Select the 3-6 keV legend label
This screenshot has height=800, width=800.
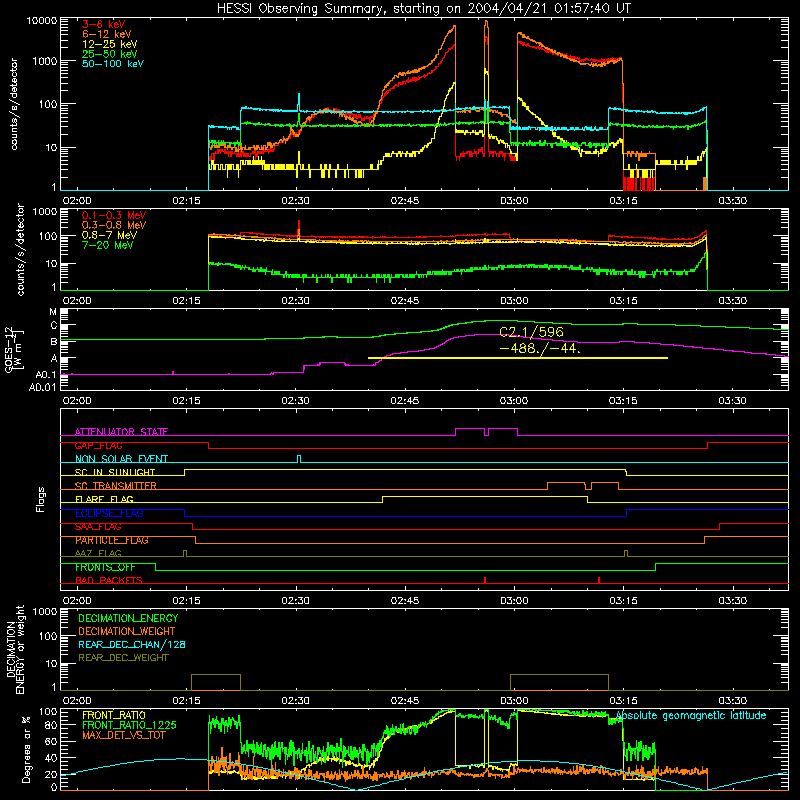point(104,24)
